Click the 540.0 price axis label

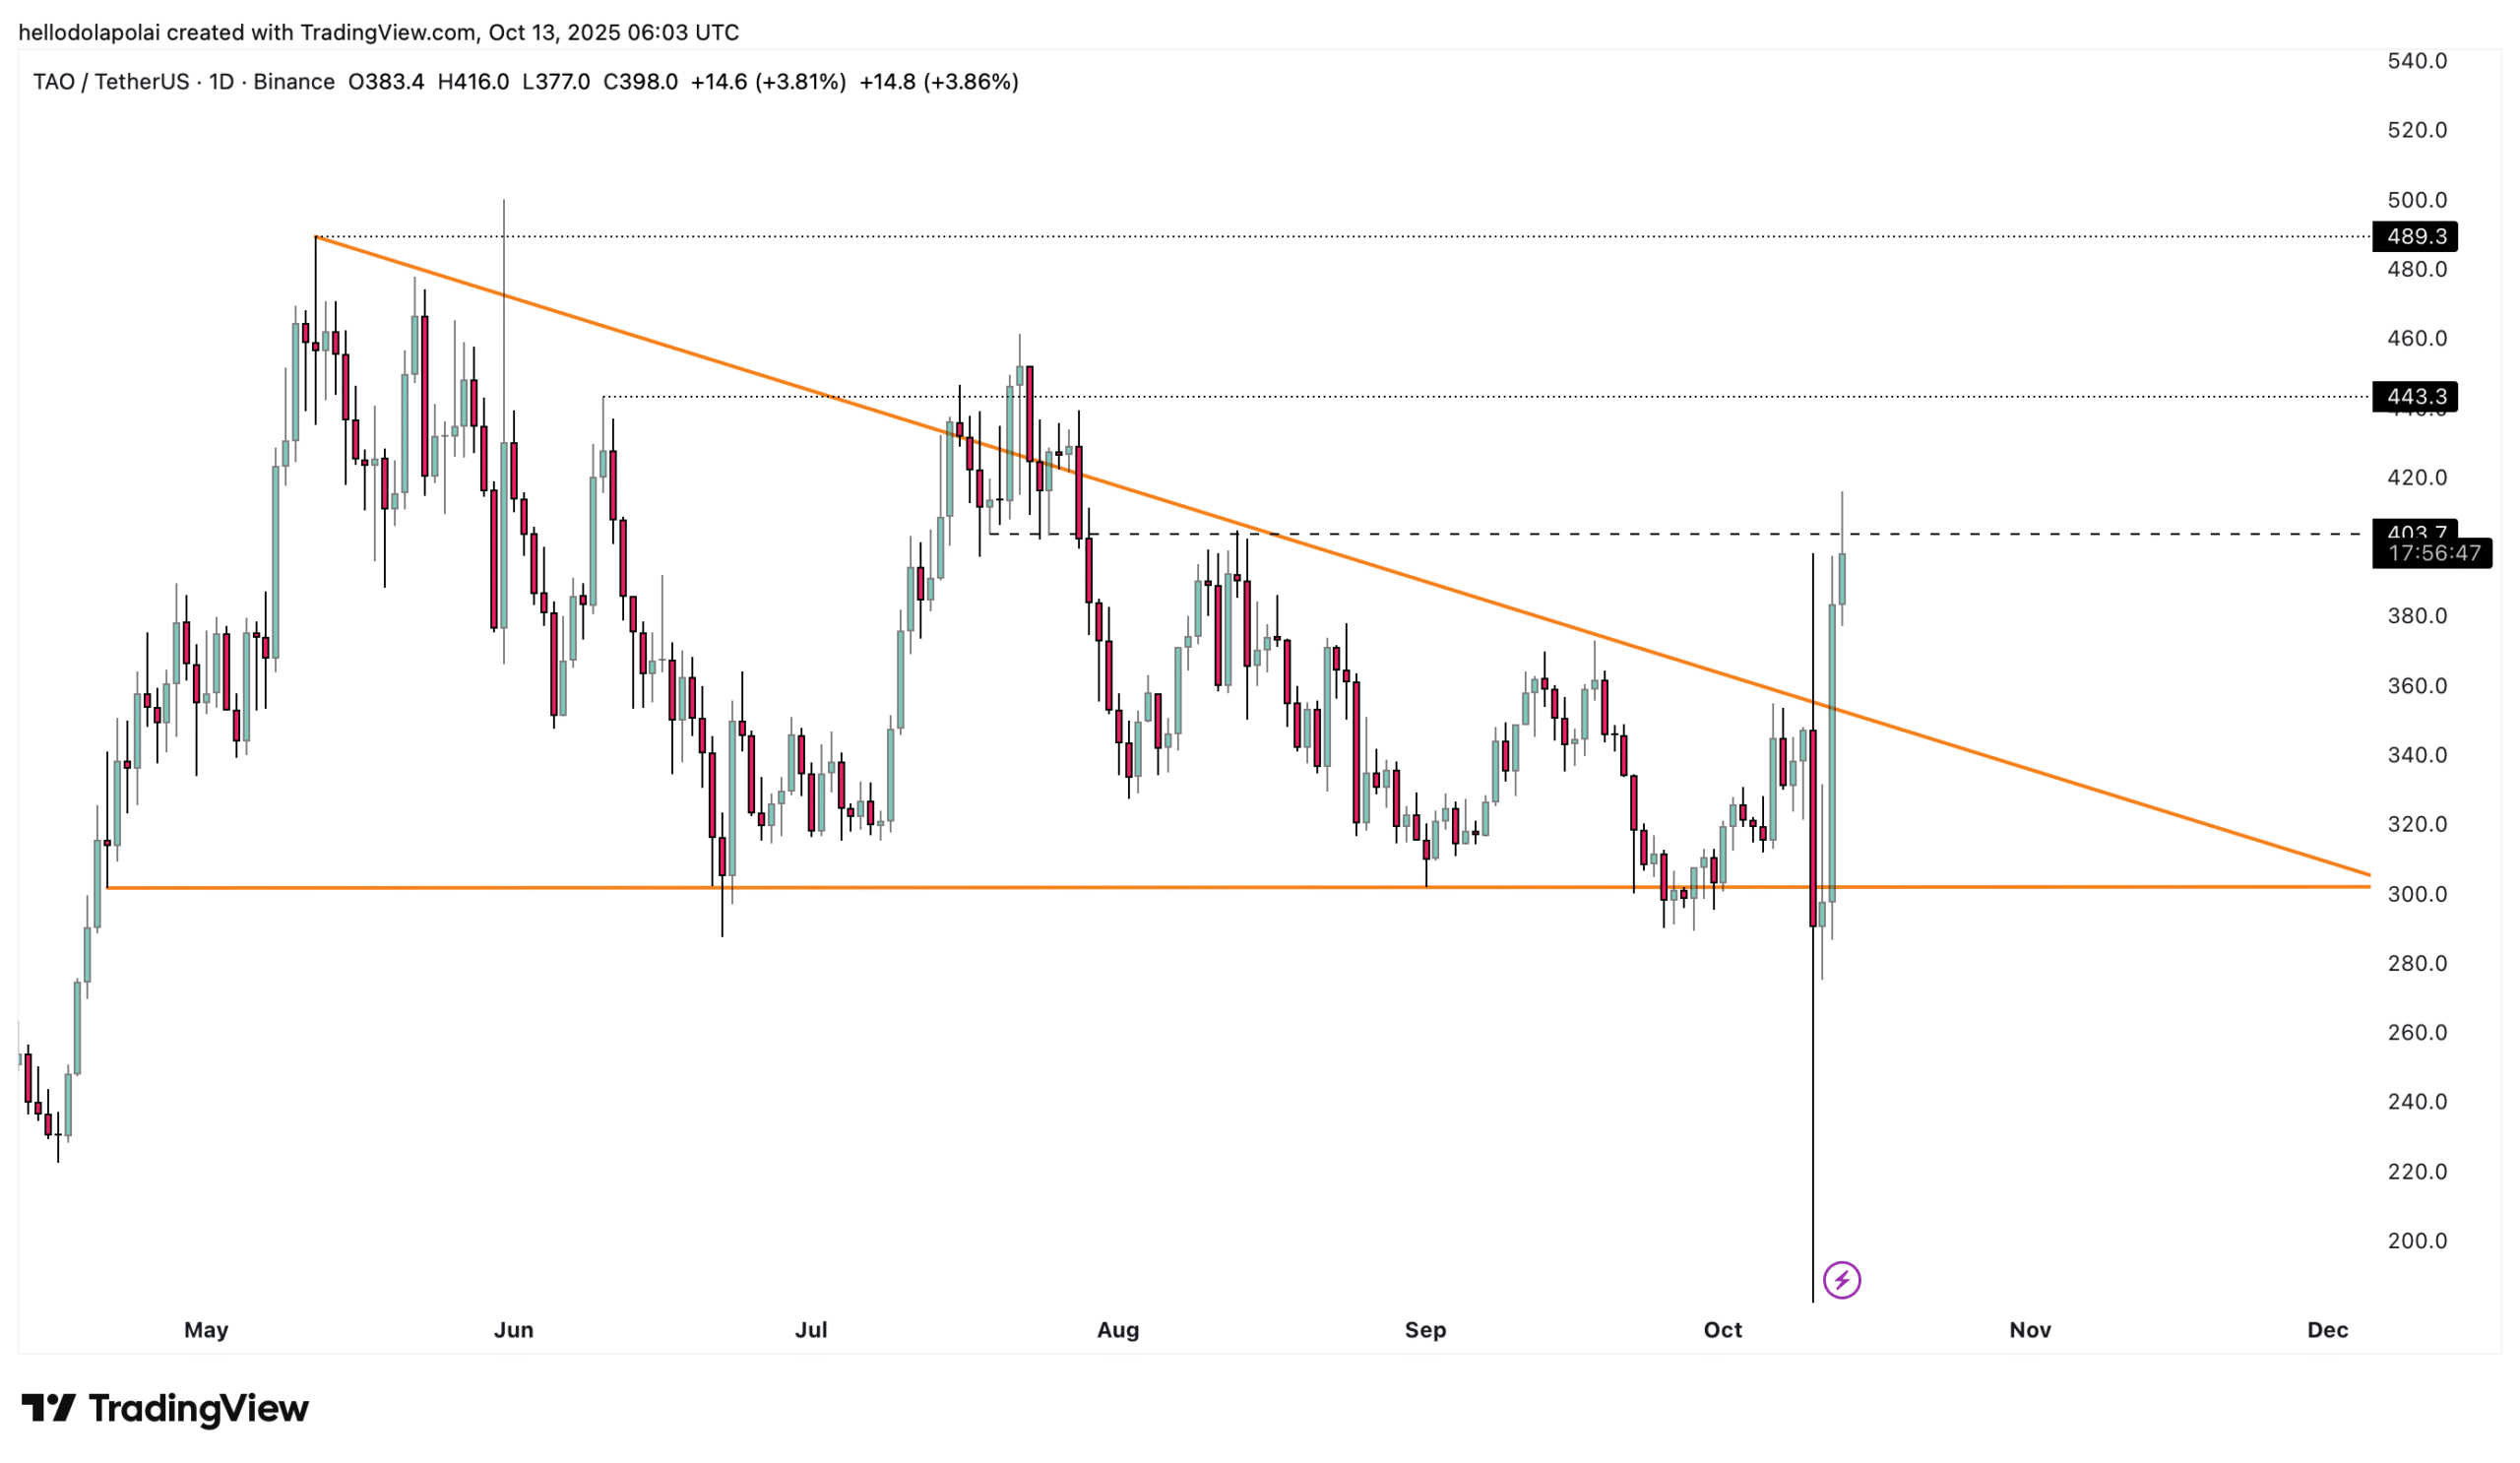[2416, 61]
